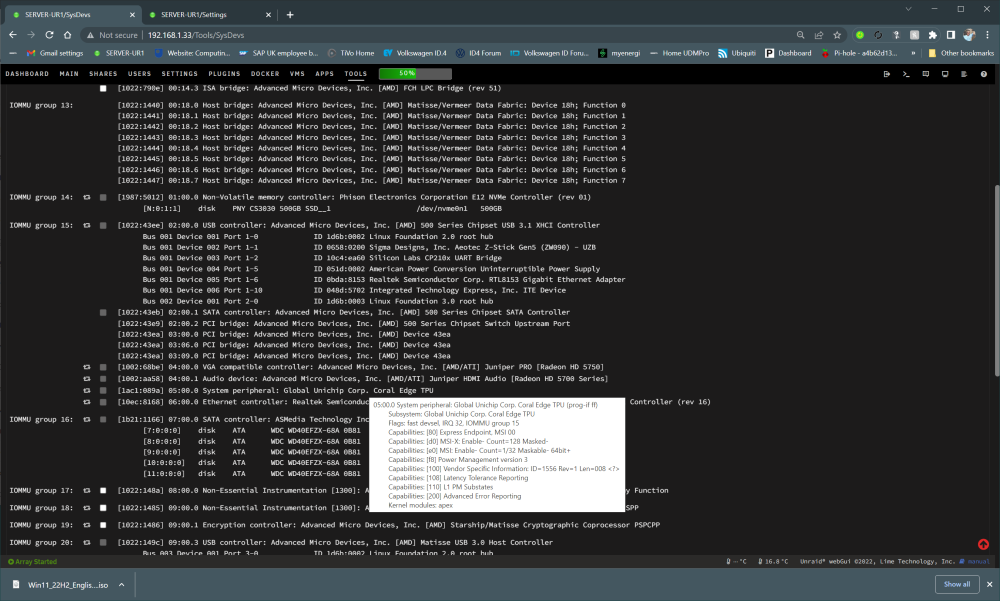This screenshot has width=1000, height=601.
Task: Check the IOMMU group 17 checkbox
Action: pos(103,491)
